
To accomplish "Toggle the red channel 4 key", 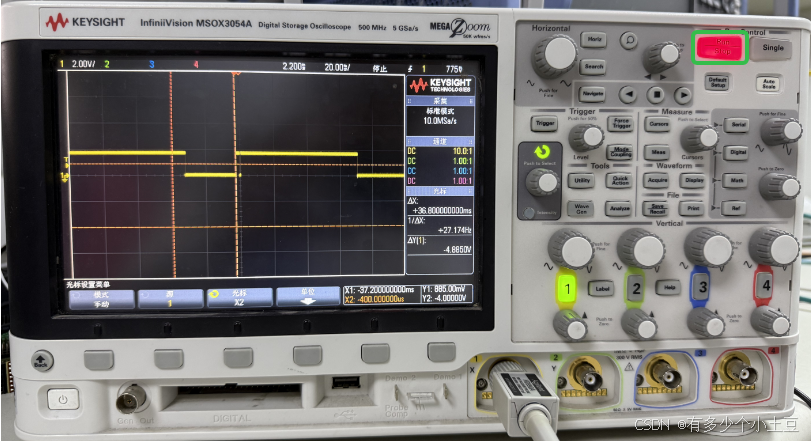I will 765,285.
